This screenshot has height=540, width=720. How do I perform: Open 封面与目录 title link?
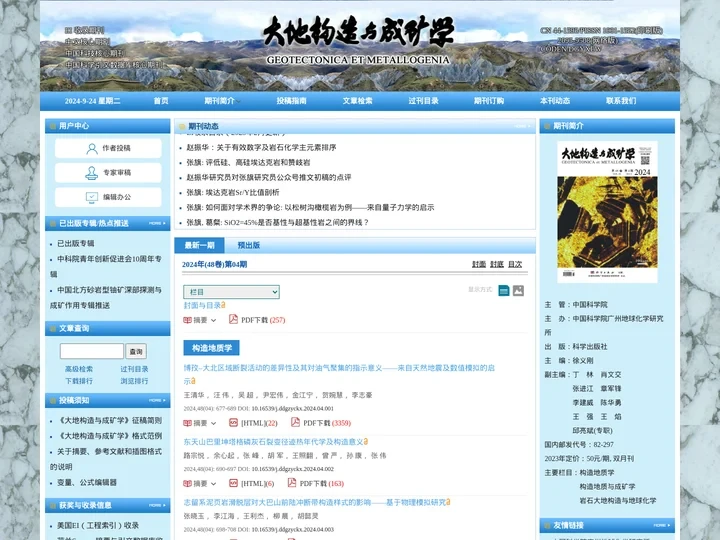[x=202, y=305]
